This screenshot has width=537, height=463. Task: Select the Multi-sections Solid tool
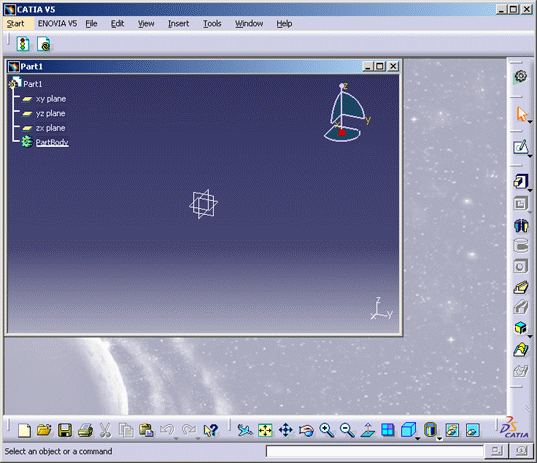click(521, 350)
